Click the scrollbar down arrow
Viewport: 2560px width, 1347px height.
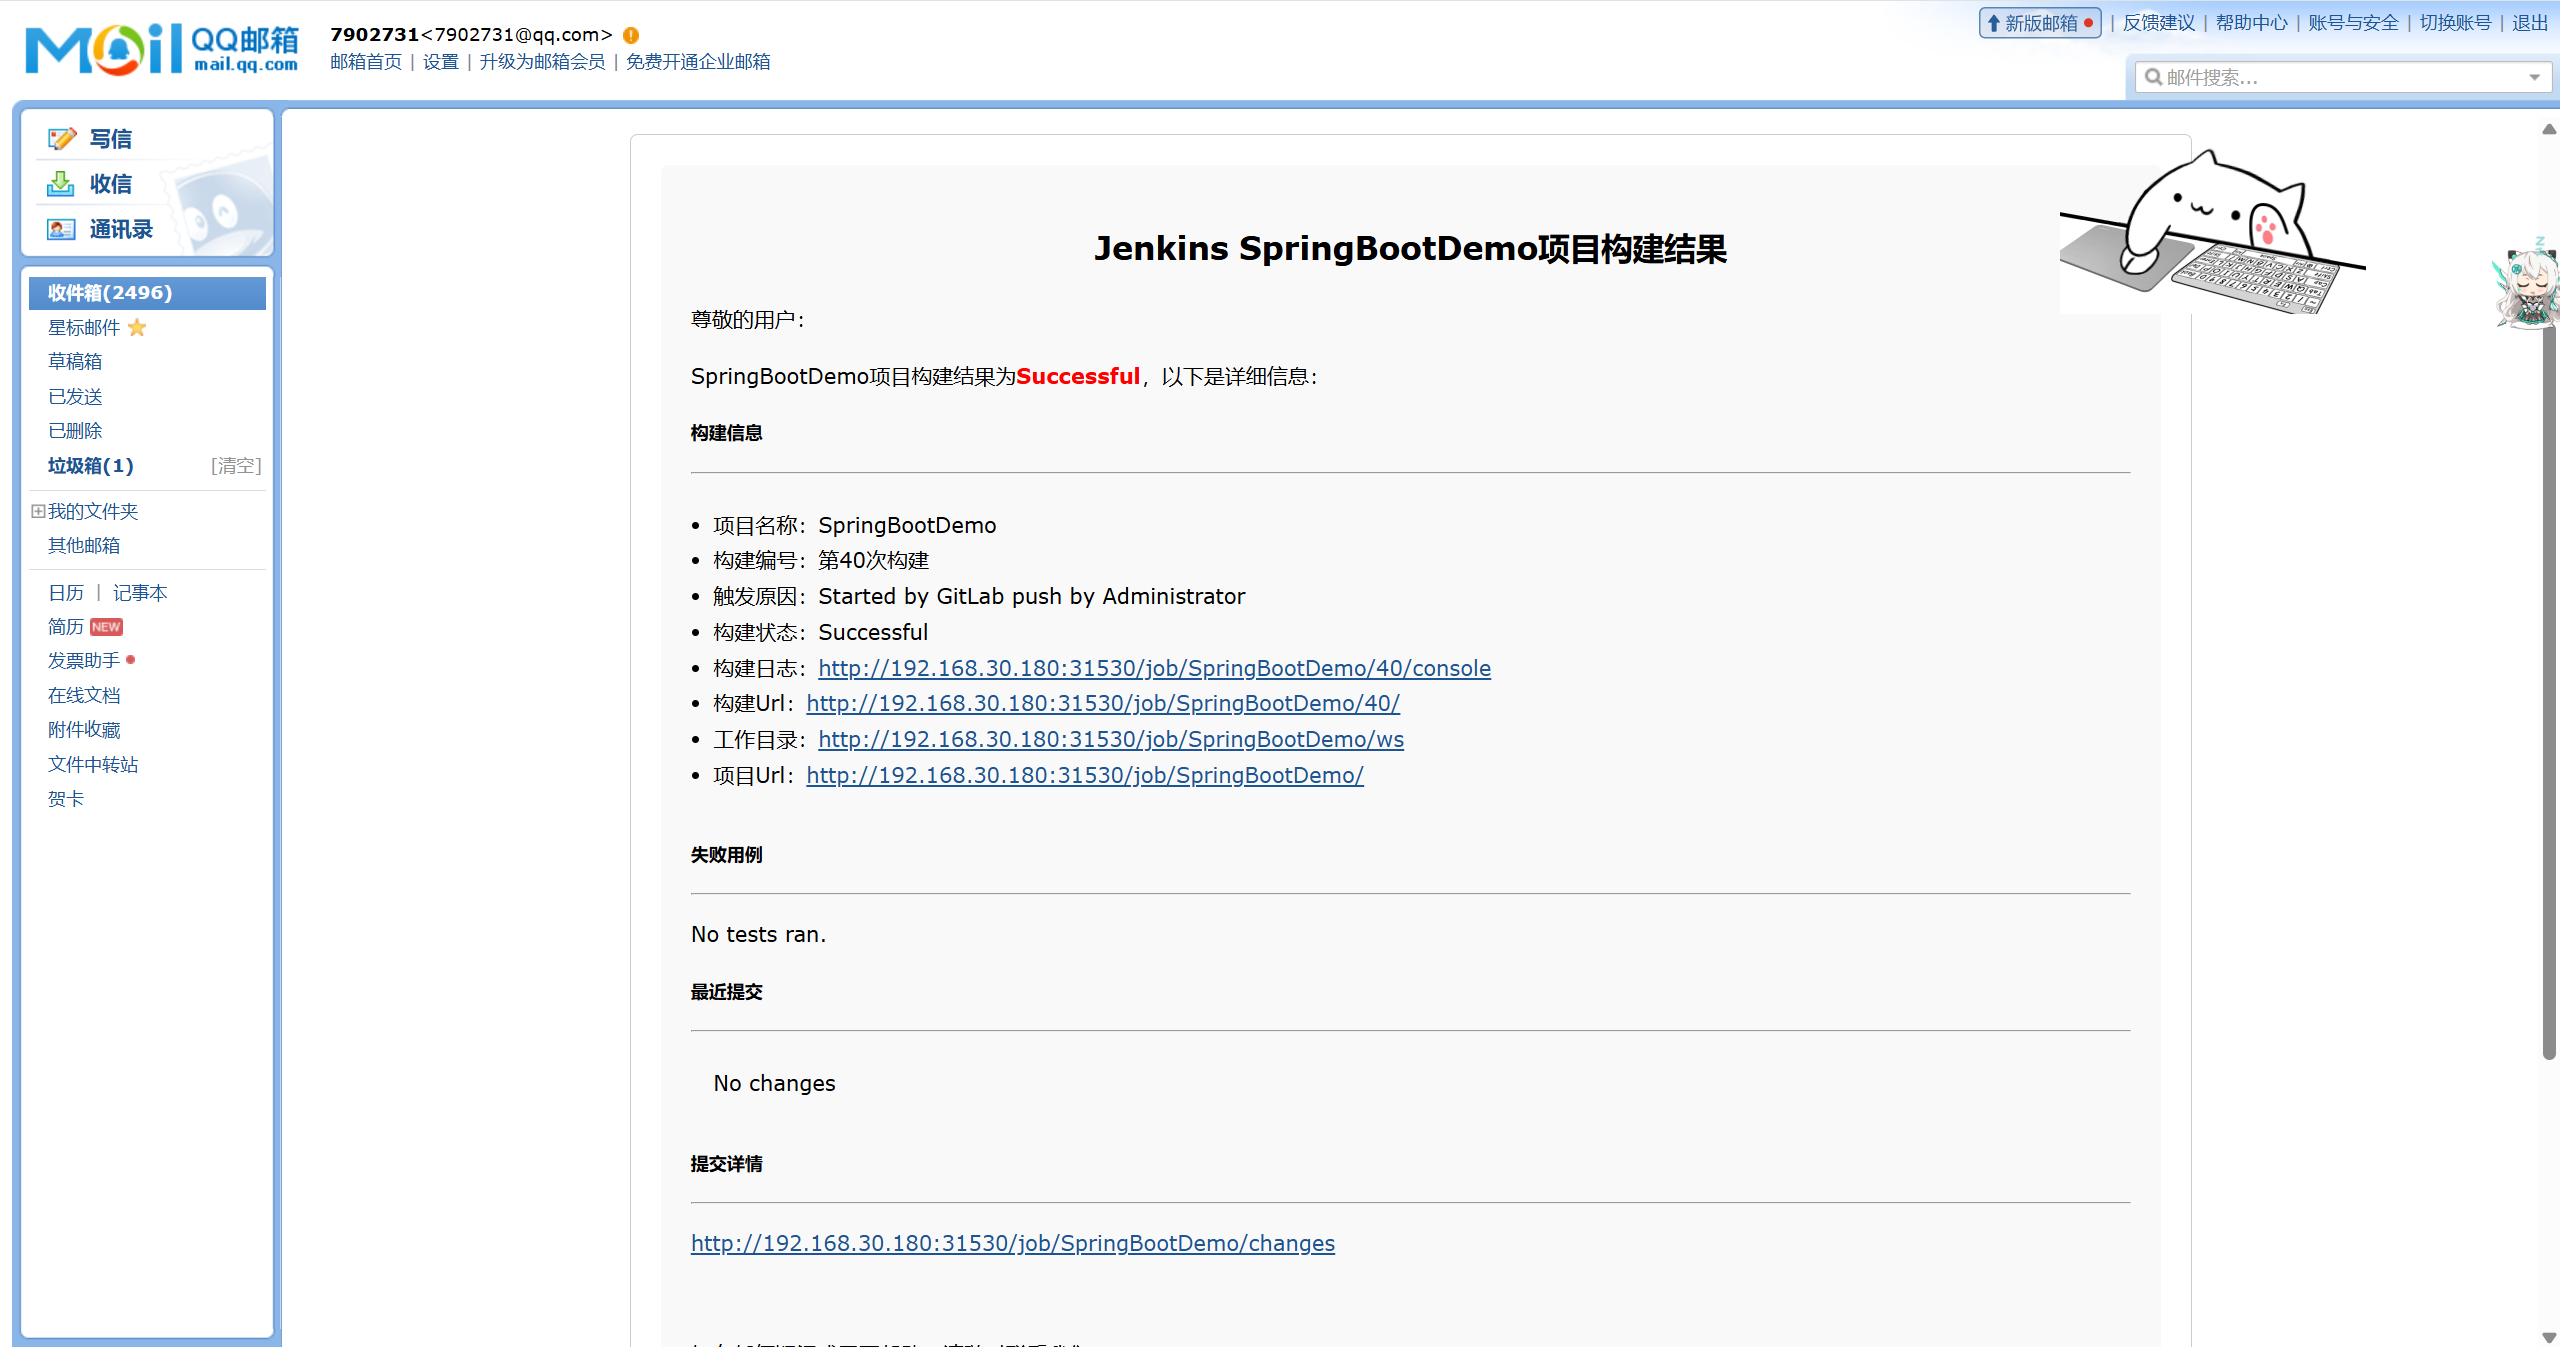tap(2549, 1337)
